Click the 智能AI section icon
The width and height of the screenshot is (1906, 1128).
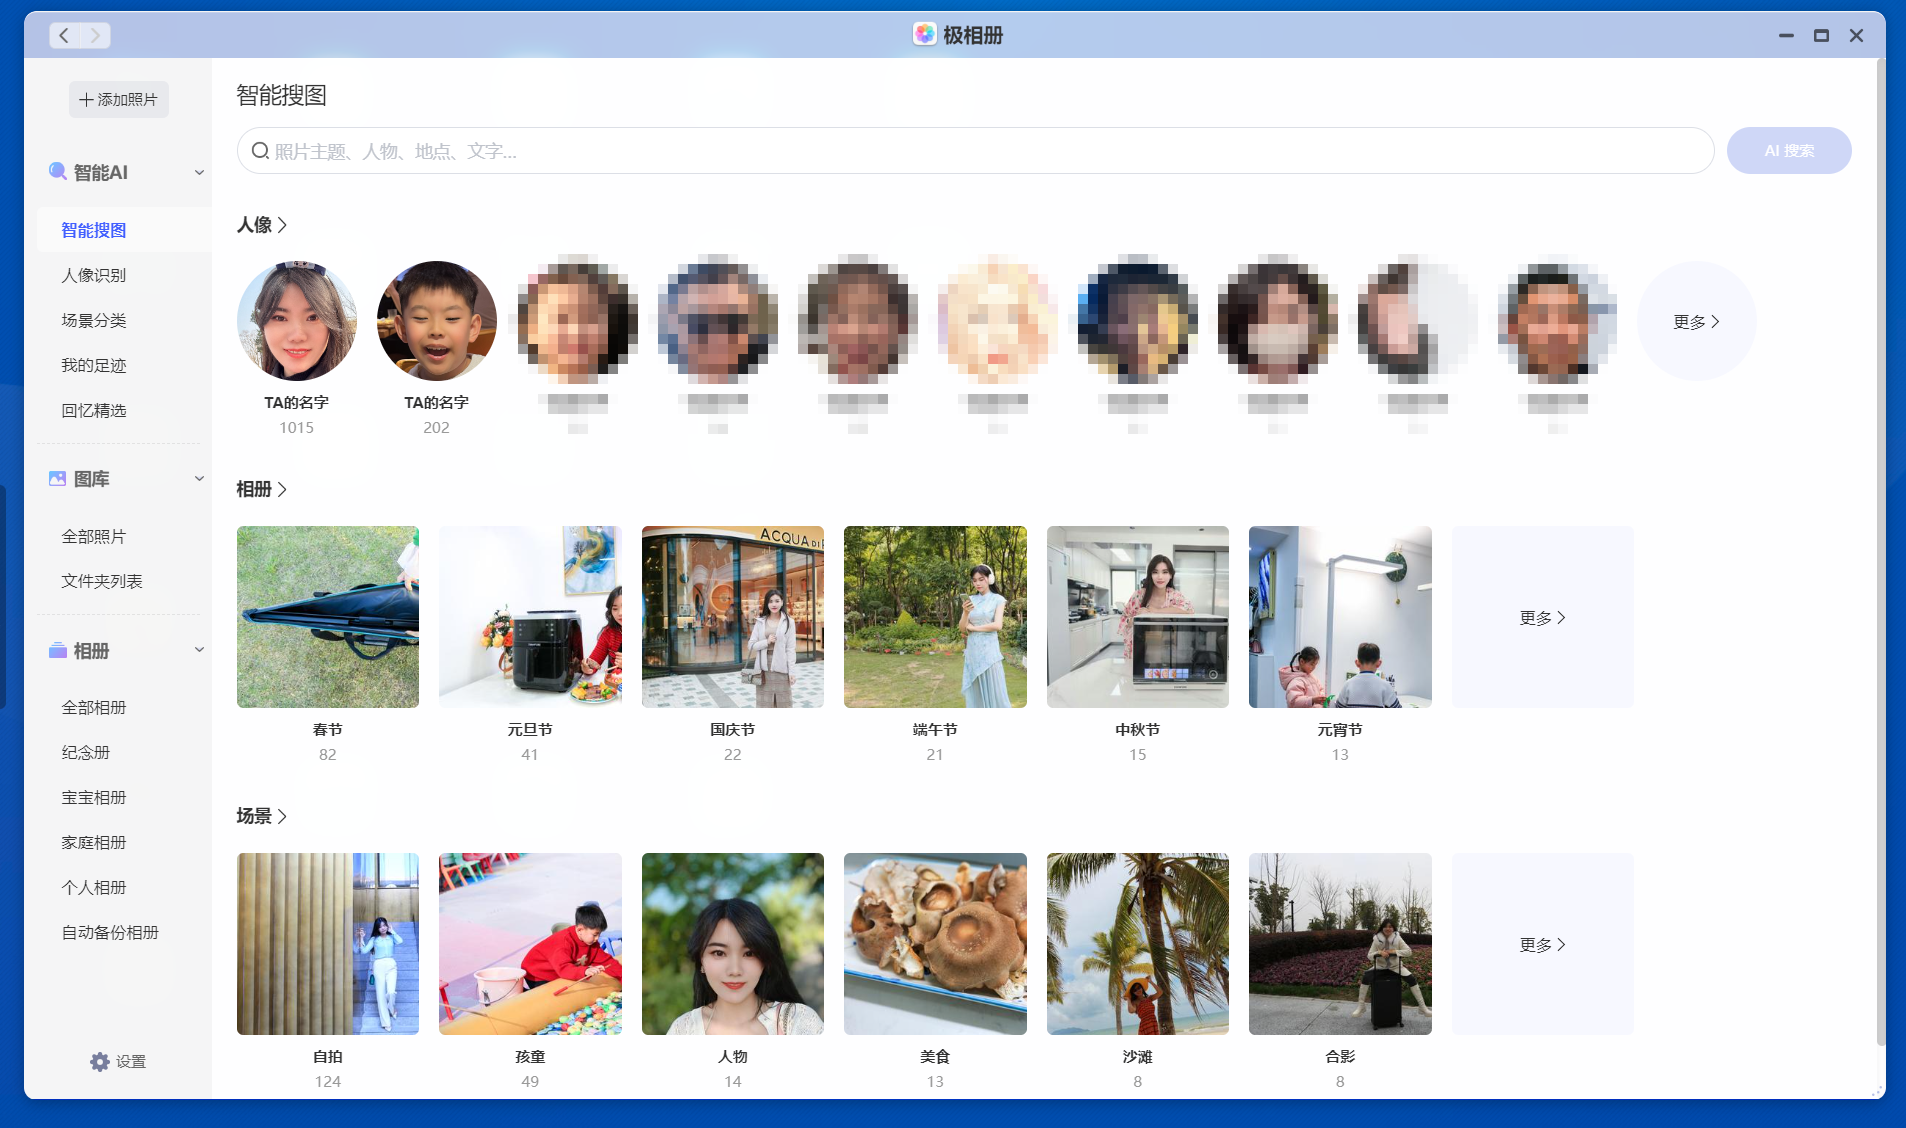tap(57, 171)
